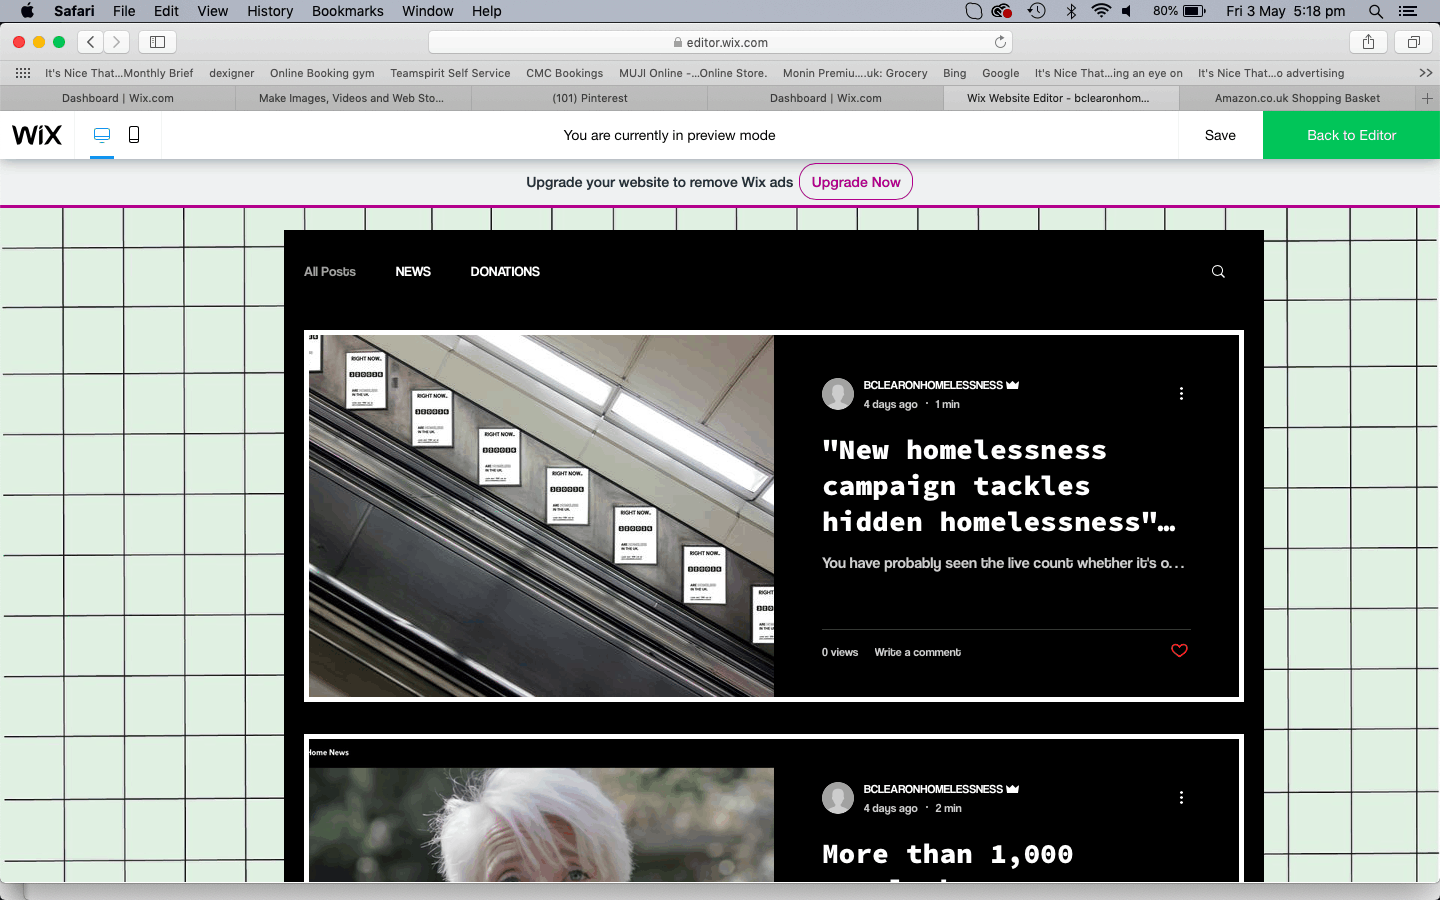
Task: Click the editor.wix.com address bar
Action: pos(720,42)
